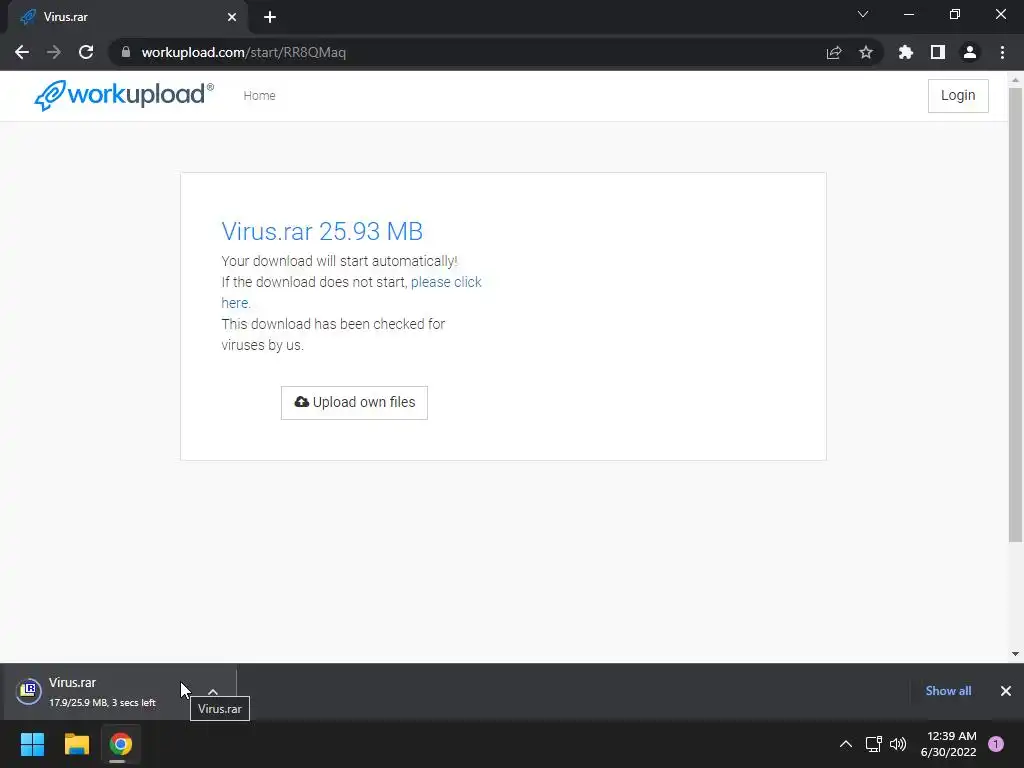Click page scrollbar down arrow
Viewport: 1024px width, 768px height.
tap(1015, 653)
